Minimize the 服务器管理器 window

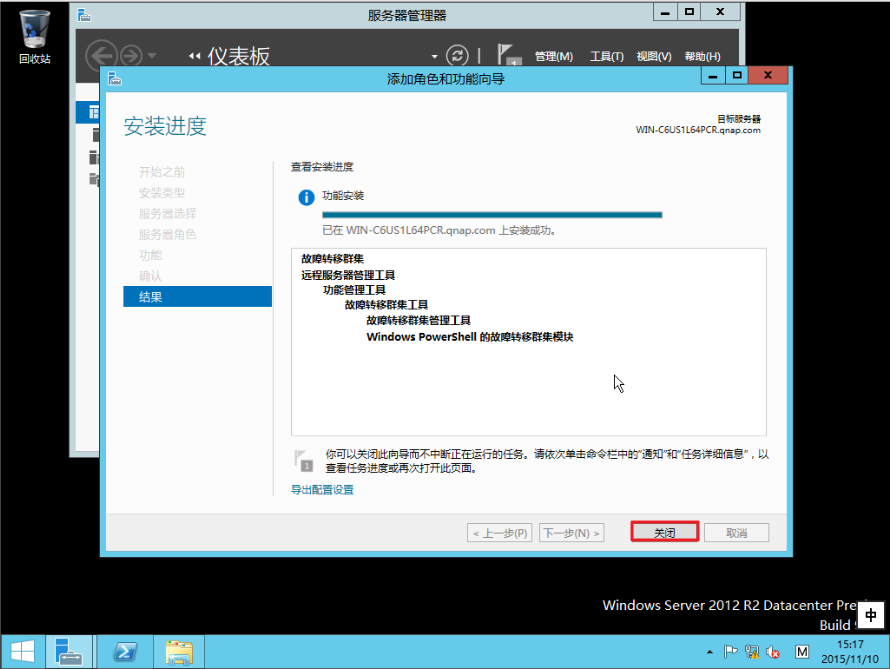coord(665,12)
